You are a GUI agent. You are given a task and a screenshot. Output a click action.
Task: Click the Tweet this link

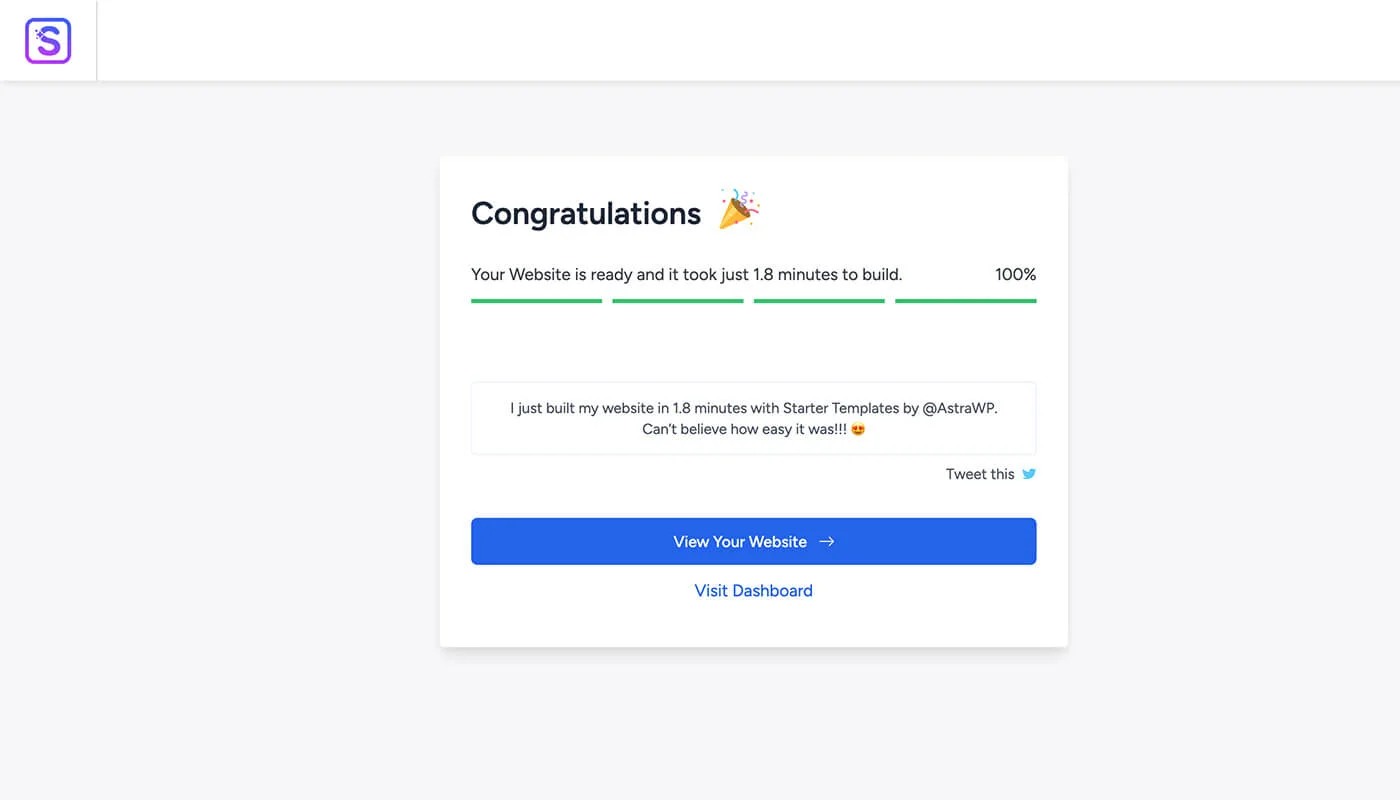[980, 474]
